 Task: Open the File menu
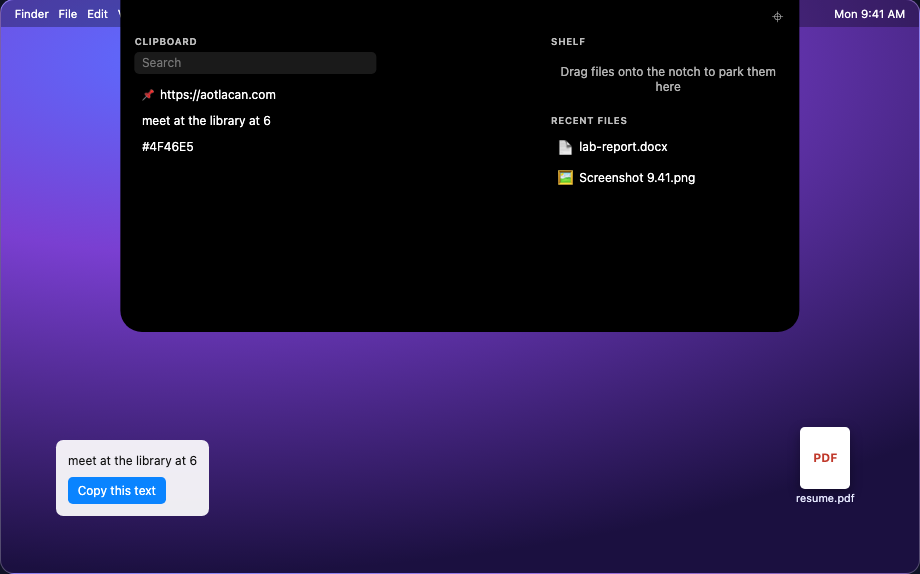(x=67, y=14)
